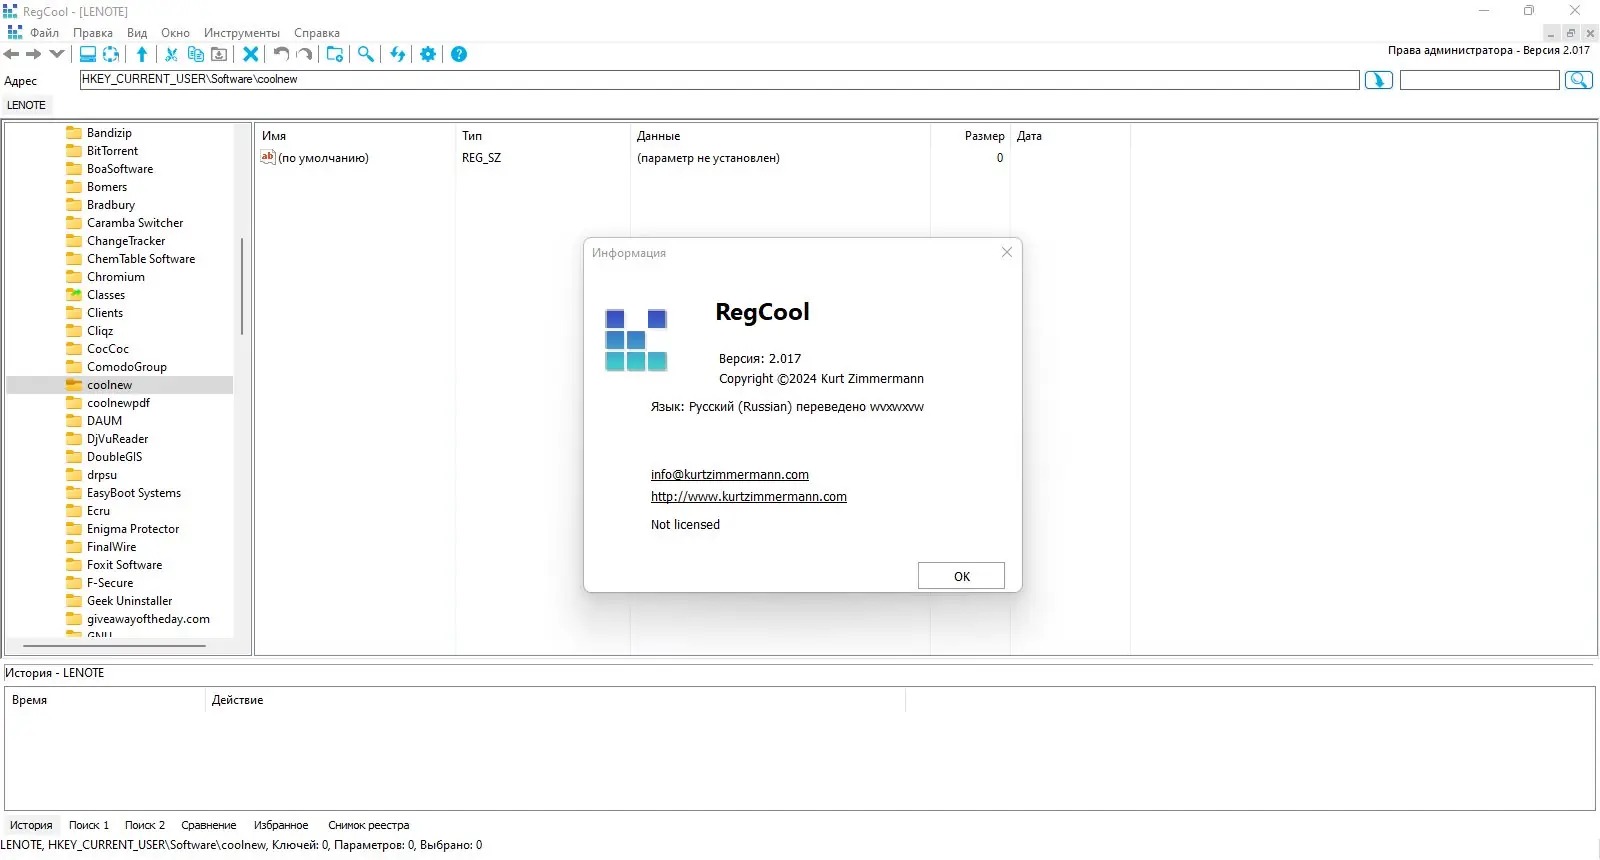Click the registry tree vertical scrollbar
This screenshot has height=860, width=1600.
coord(242,285)
